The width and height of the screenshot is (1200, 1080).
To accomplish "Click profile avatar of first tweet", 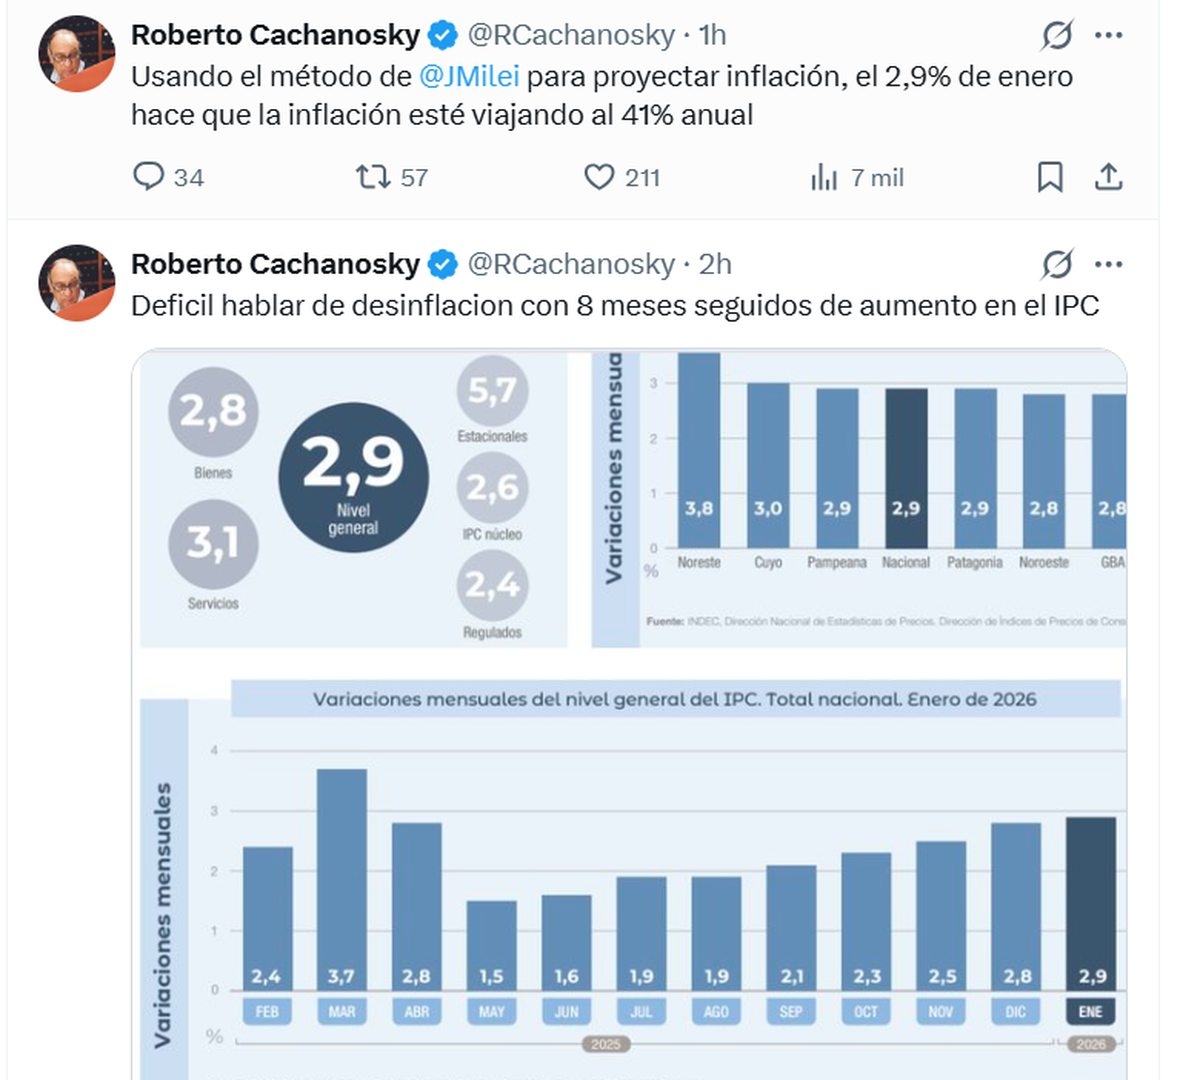I will [x=77, y=54].
